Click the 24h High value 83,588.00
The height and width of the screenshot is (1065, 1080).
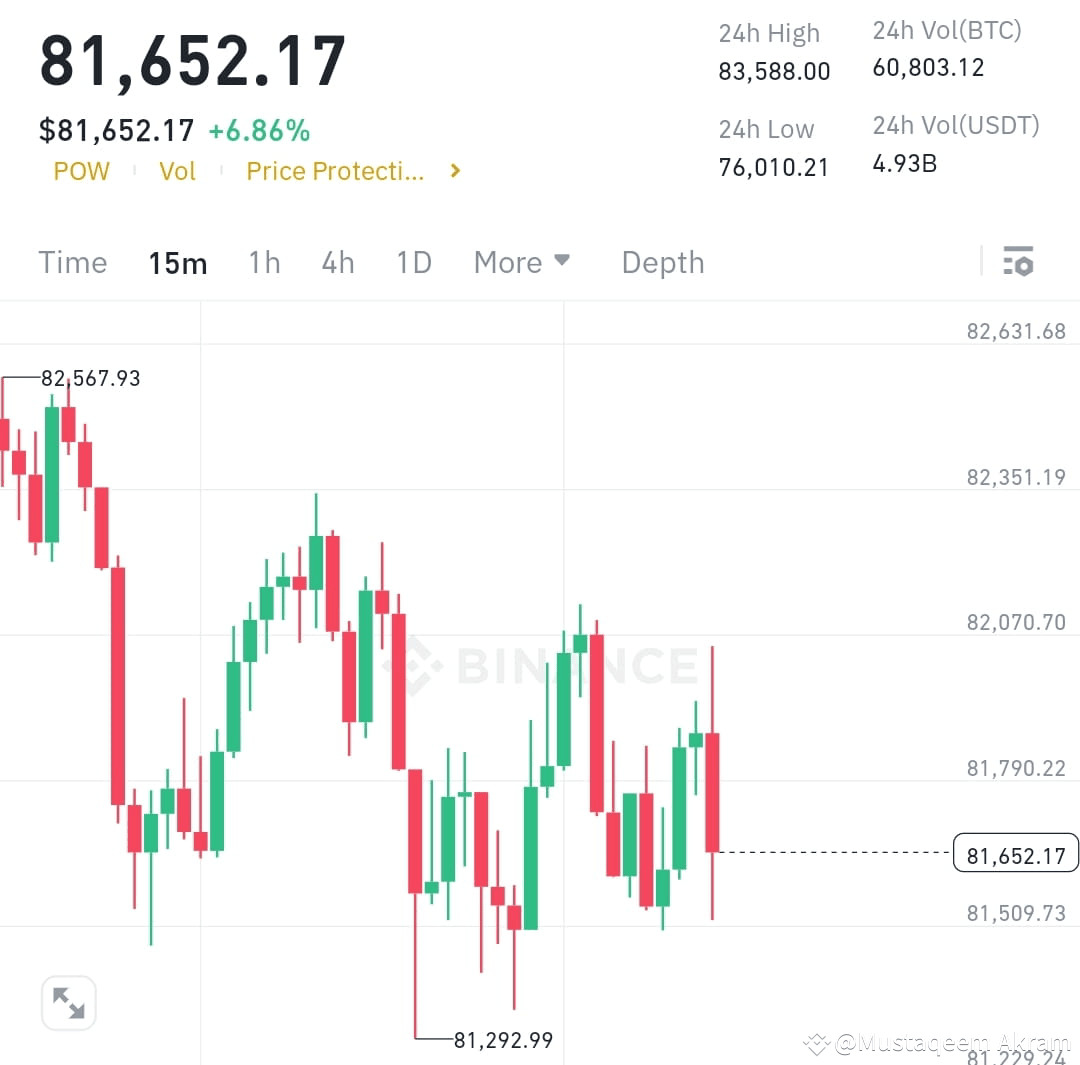coord(773,70)
